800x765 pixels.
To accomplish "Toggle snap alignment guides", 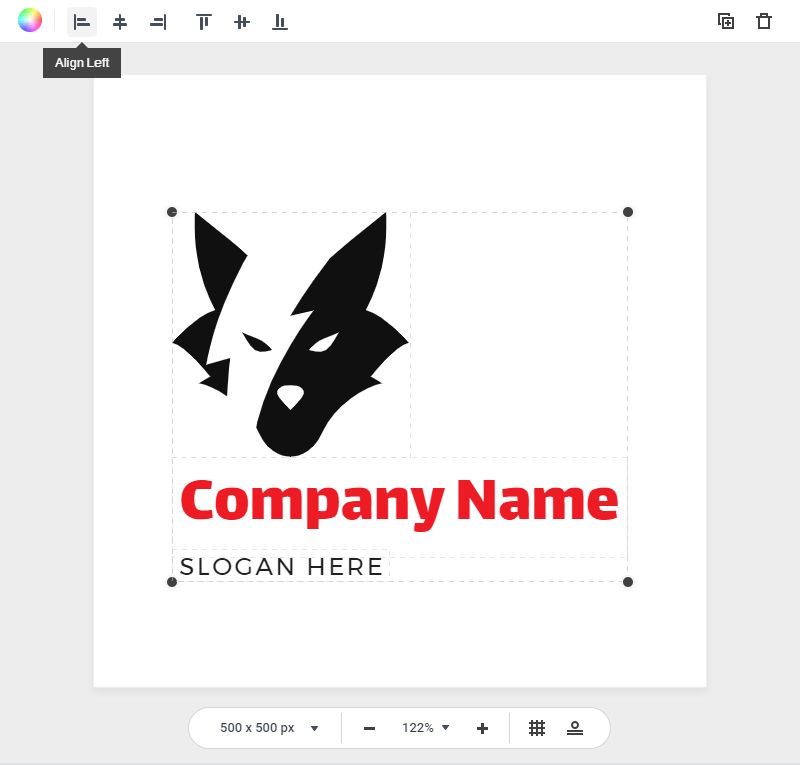I will click(x=575, y=728).
